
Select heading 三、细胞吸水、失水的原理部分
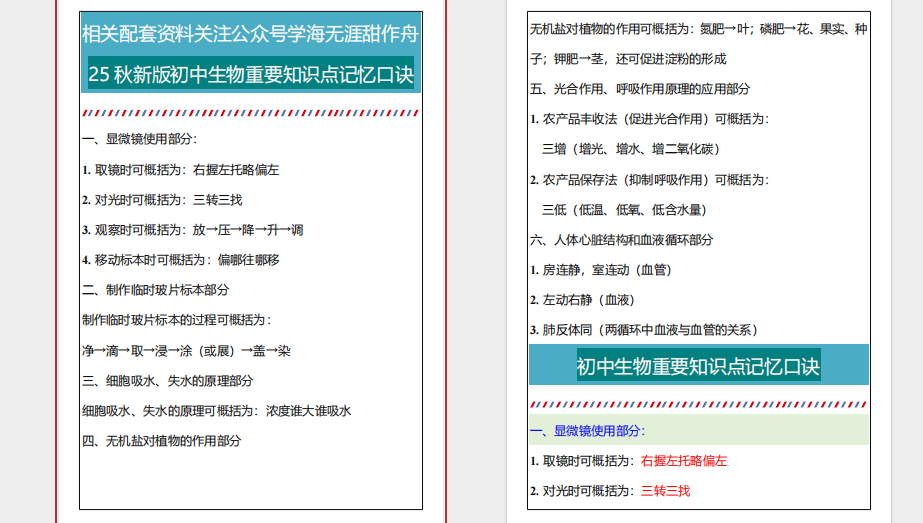point(167,381)
